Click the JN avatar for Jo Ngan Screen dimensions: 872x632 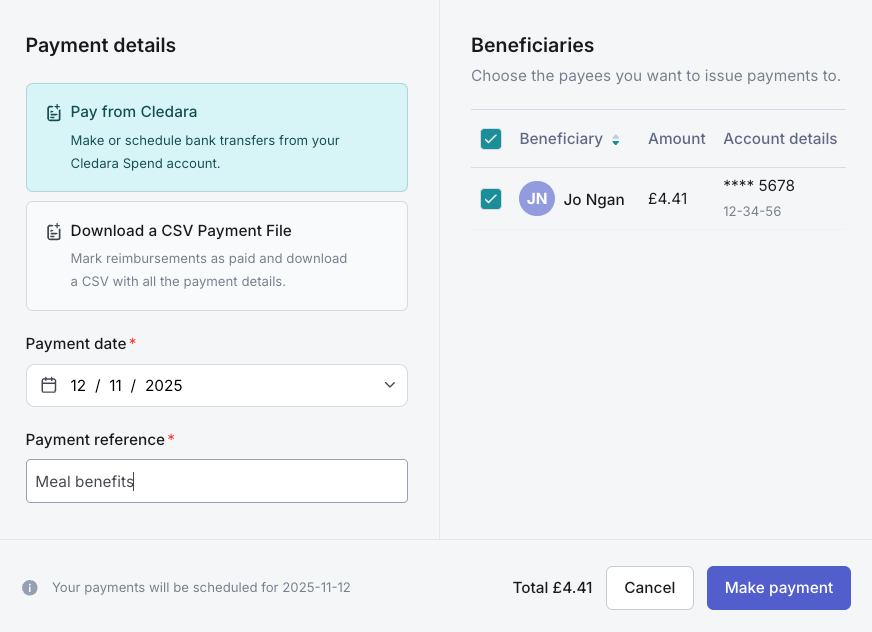(536, 199)
